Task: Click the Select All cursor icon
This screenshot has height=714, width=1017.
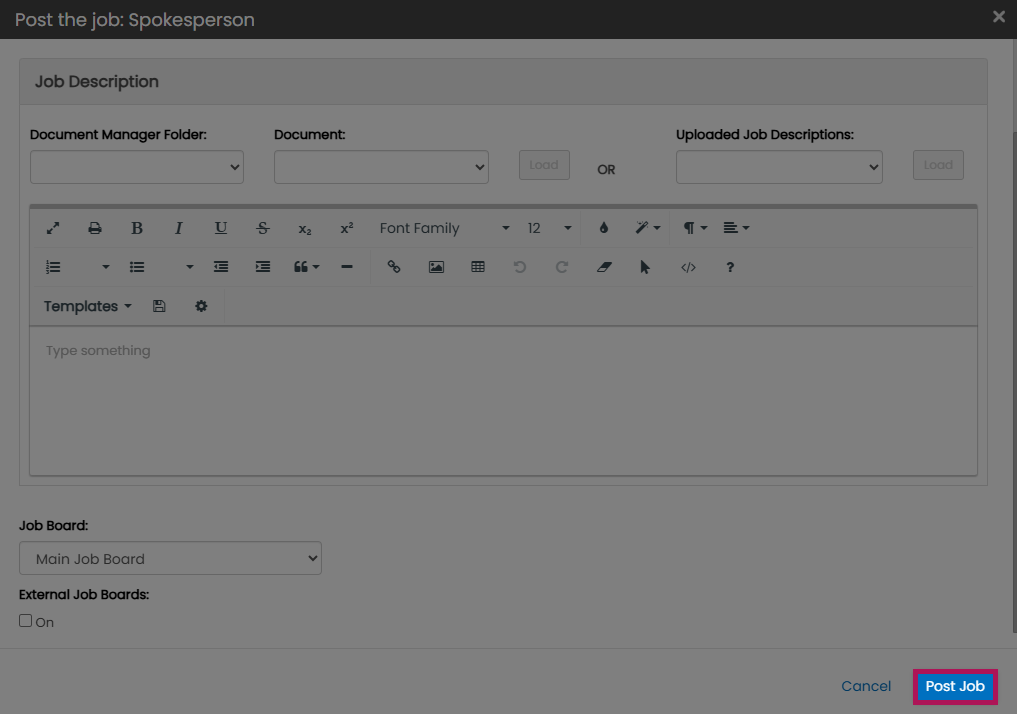Action: [645, 267]
